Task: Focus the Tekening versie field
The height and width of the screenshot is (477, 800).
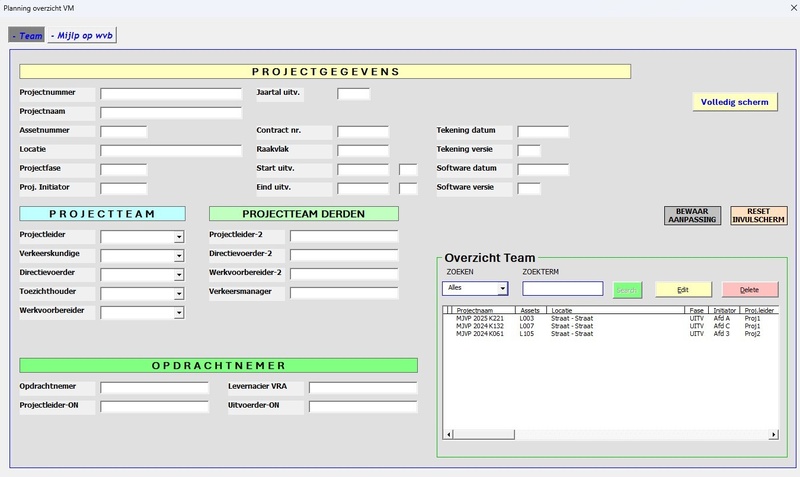Action: tap(529, 150)
